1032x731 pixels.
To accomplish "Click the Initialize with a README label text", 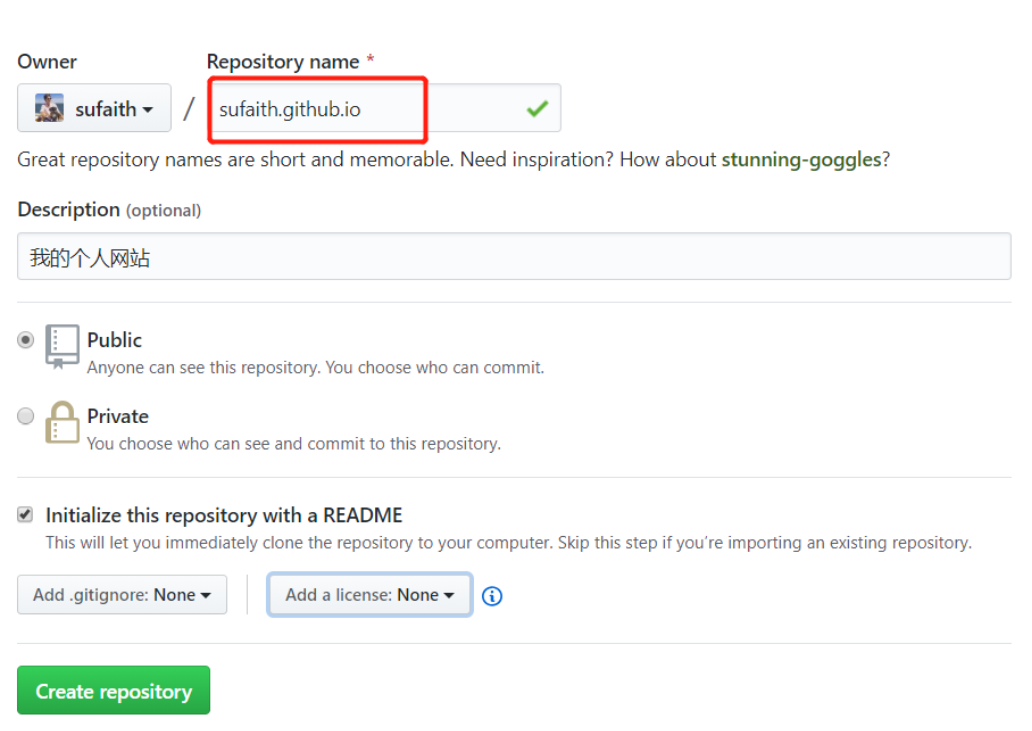I will coord(224,515).
